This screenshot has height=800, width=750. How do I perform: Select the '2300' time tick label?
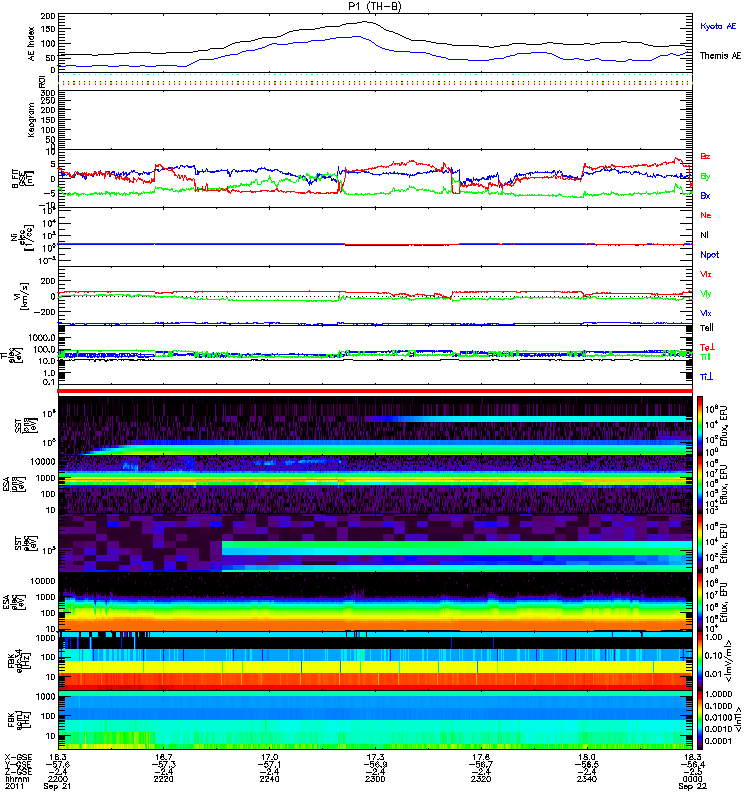tap(375, 779)
